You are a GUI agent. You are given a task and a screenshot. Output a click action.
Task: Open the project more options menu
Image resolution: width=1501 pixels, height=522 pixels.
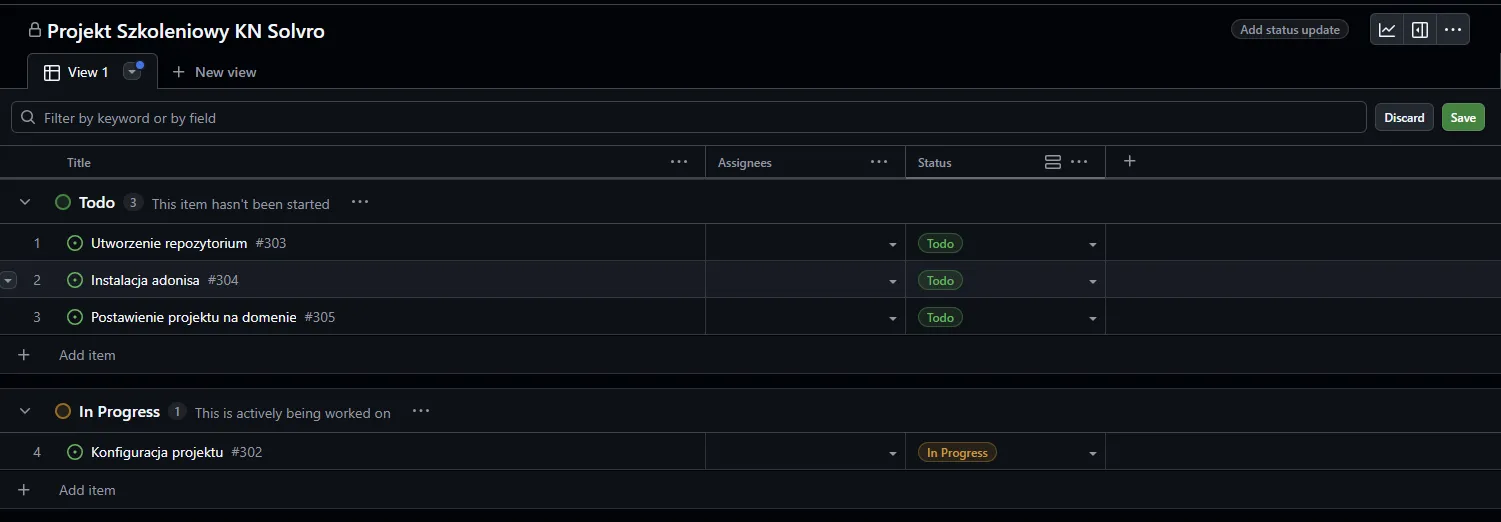click(1453, 30)
